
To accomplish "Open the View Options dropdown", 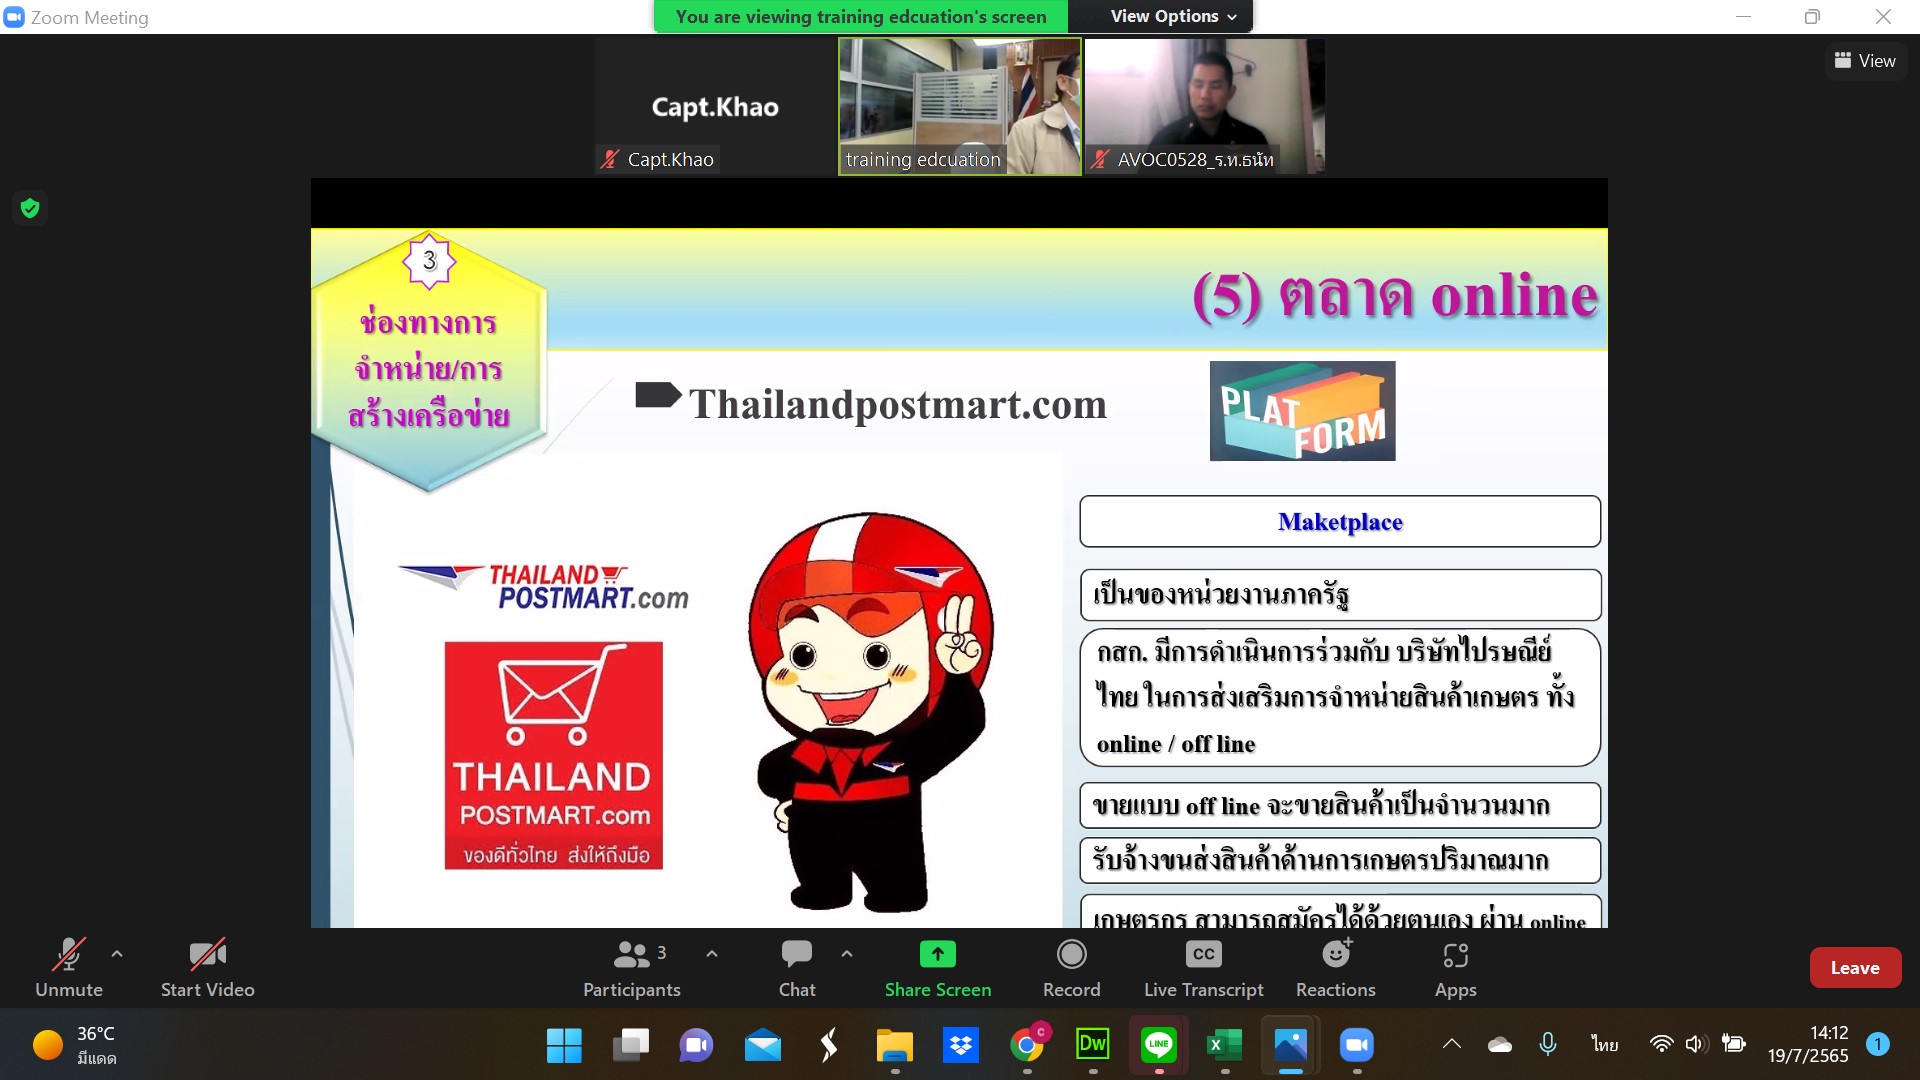I will tap(1173, 16).
